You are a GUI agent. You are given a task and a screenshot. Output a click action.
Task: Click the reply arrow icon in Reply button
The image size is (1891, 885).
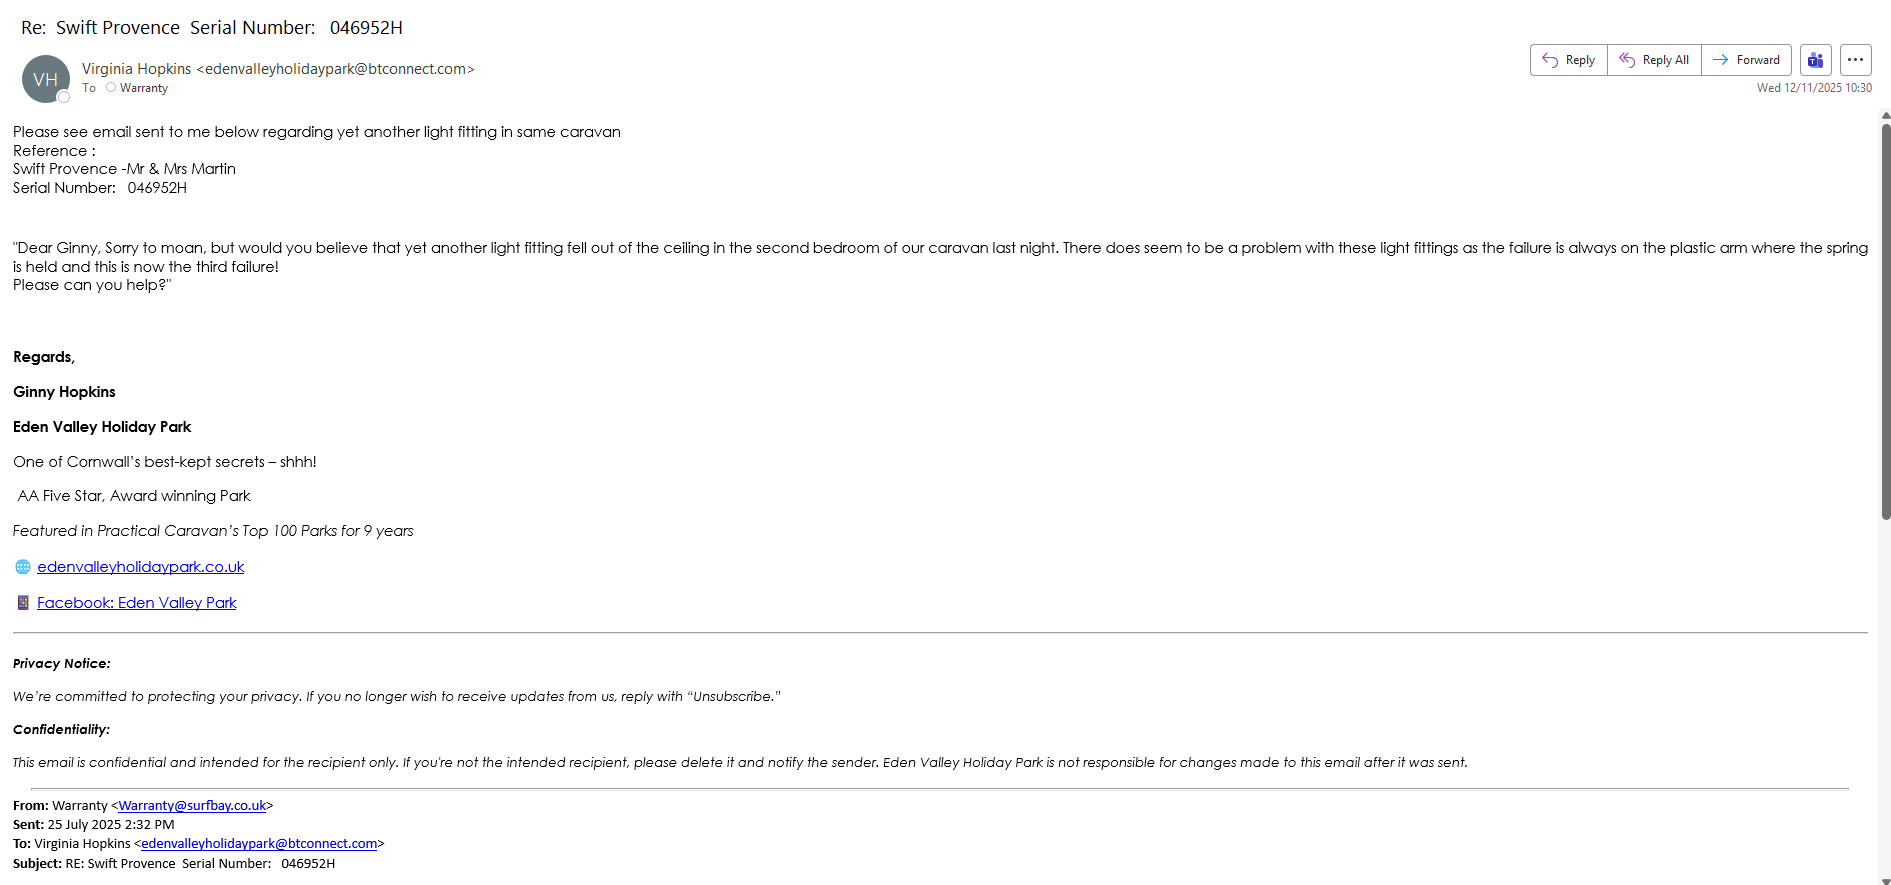tap(1550, 60)
